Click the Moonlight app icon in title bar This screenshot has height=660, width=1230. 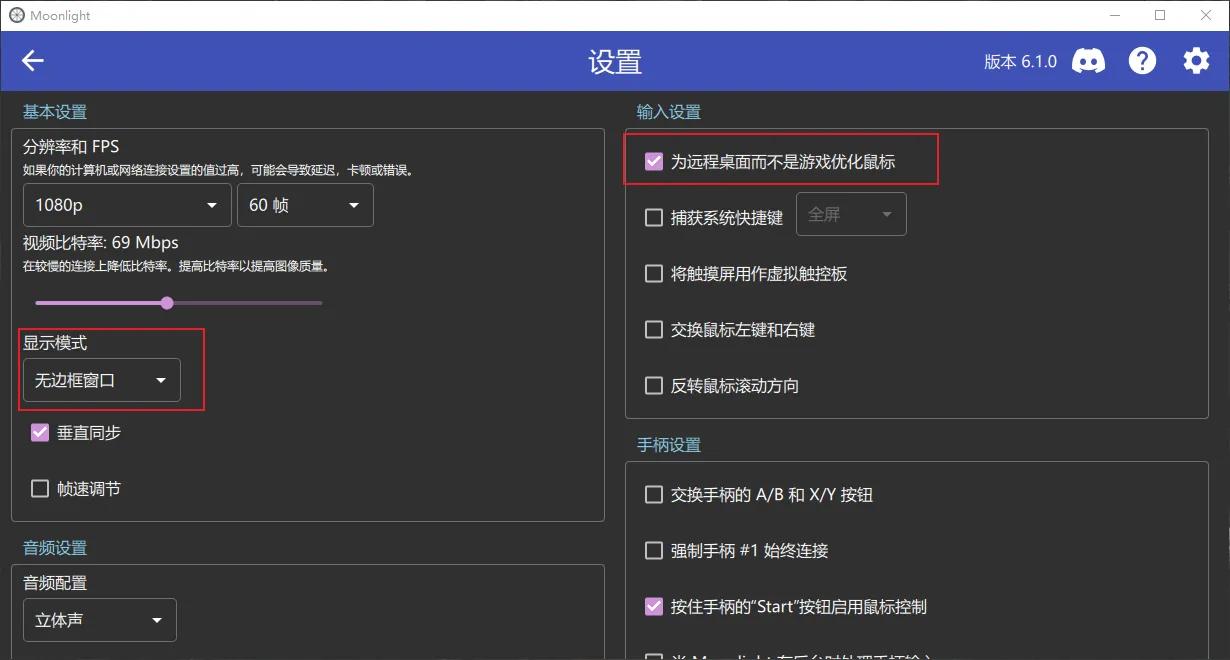coord(16,15)
